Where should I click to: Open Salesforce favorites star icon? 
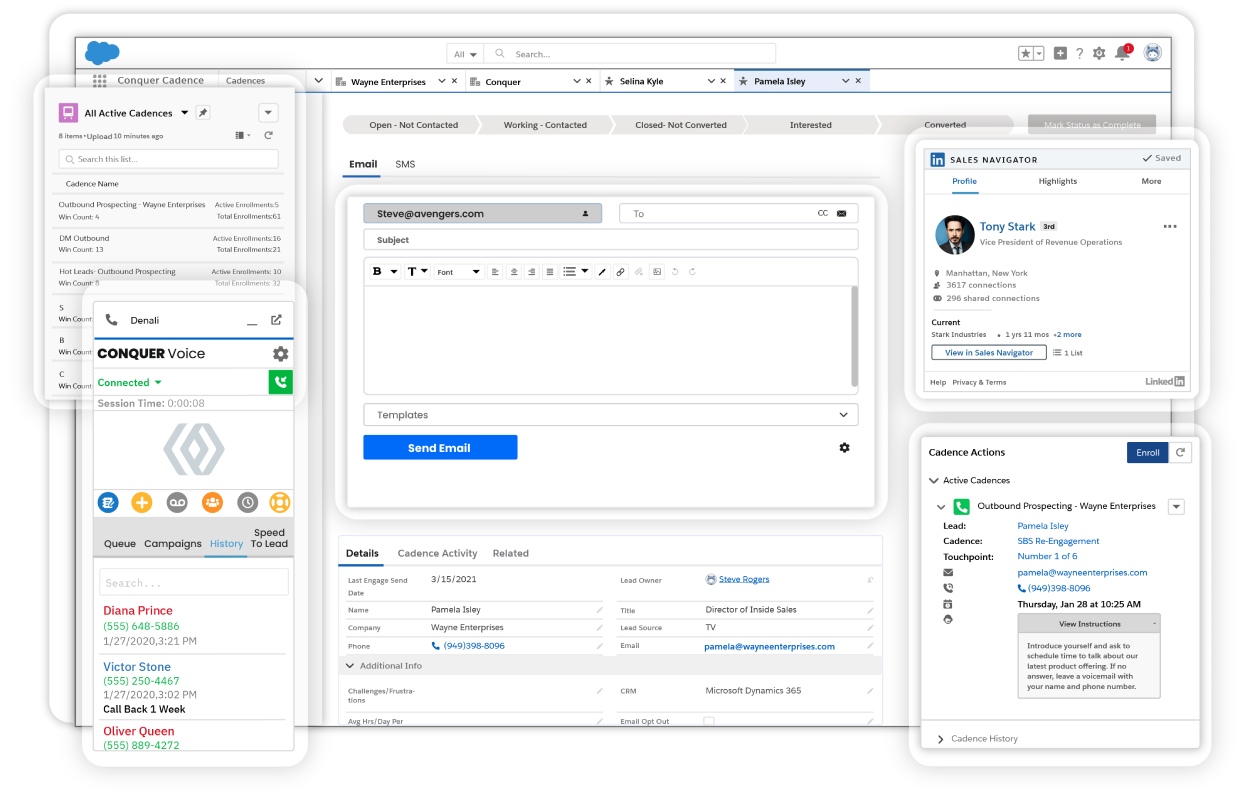click(x=1026, y=54)
